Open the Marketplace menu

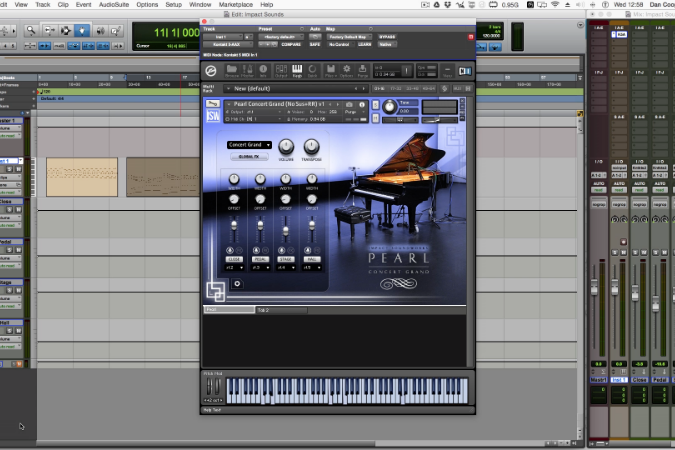coord(236,5)
